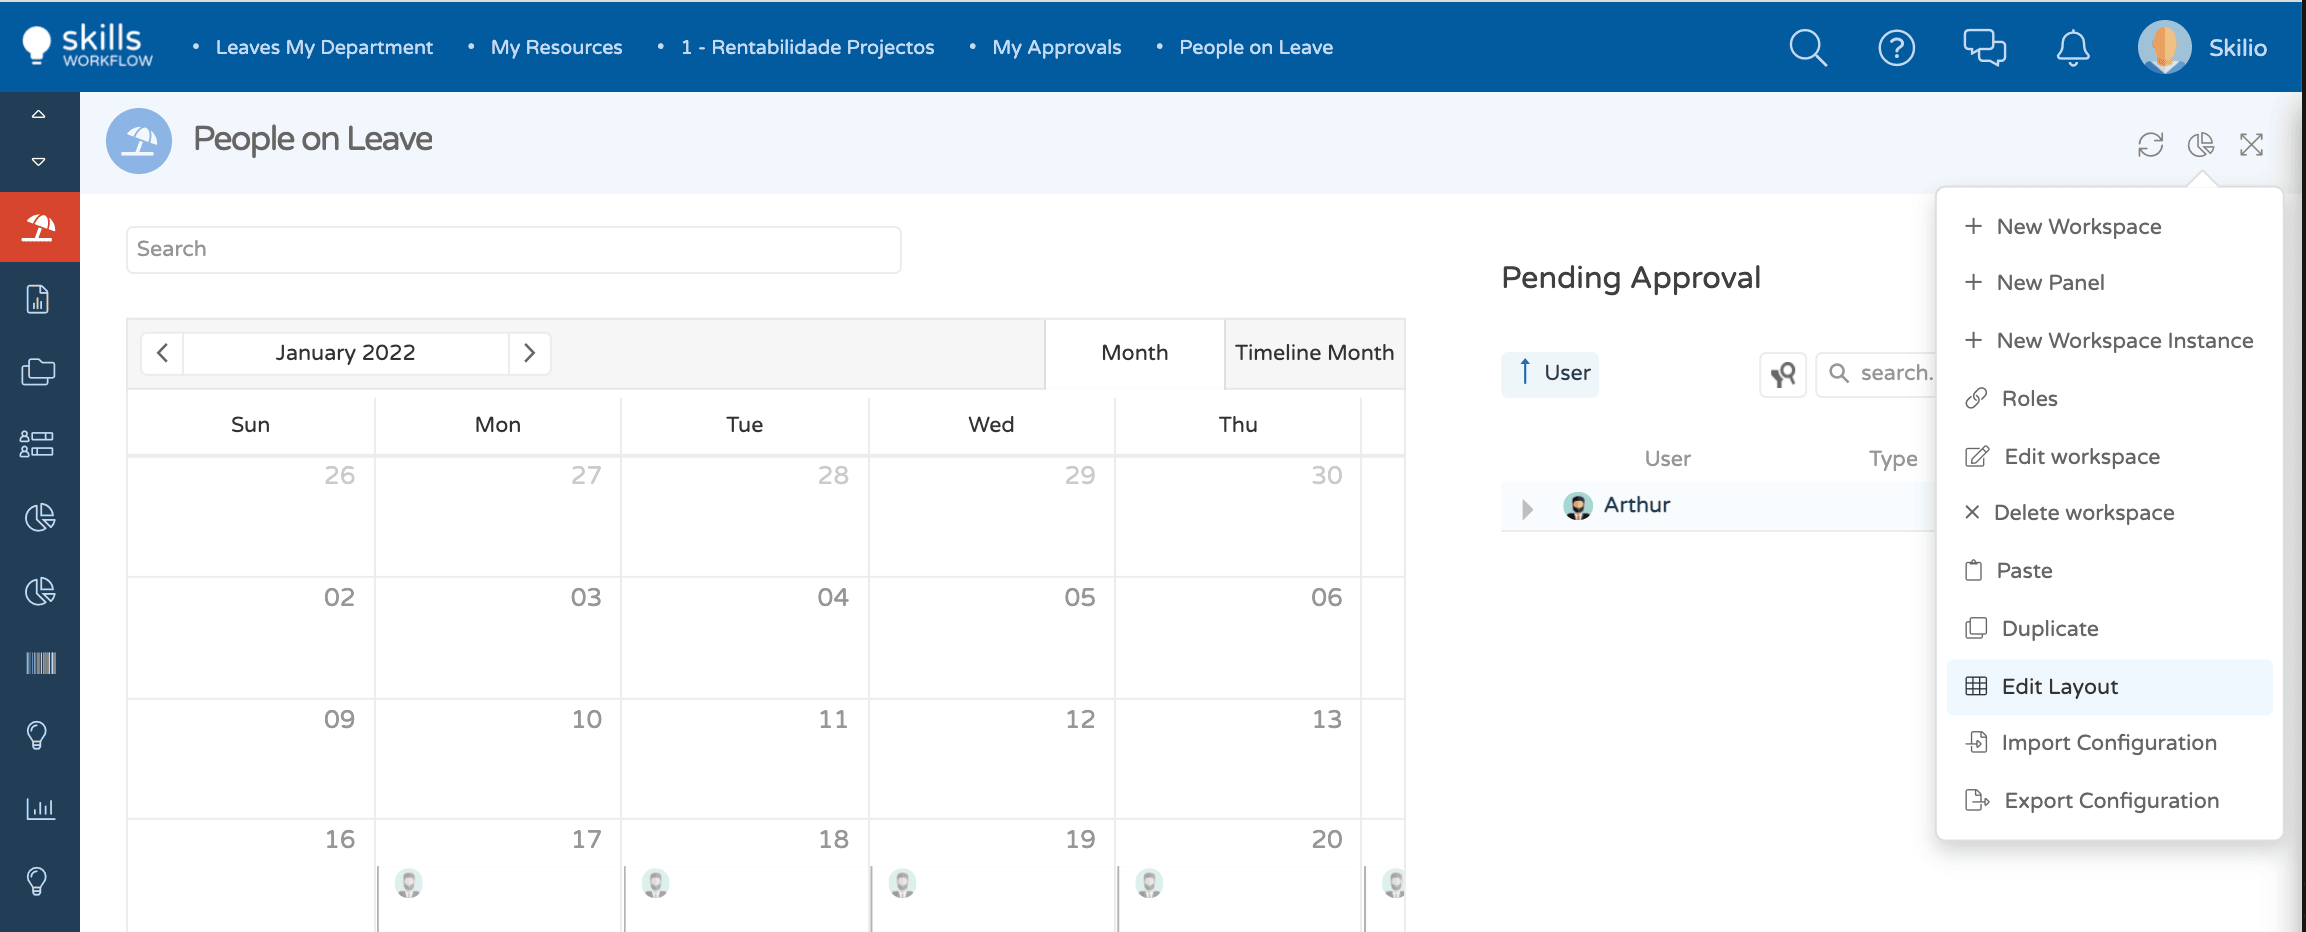The height and width of the screenshot is (932, 2306).
Task: Open the notifications bell
Action: pyautogui.click(x=2073, y=47)
